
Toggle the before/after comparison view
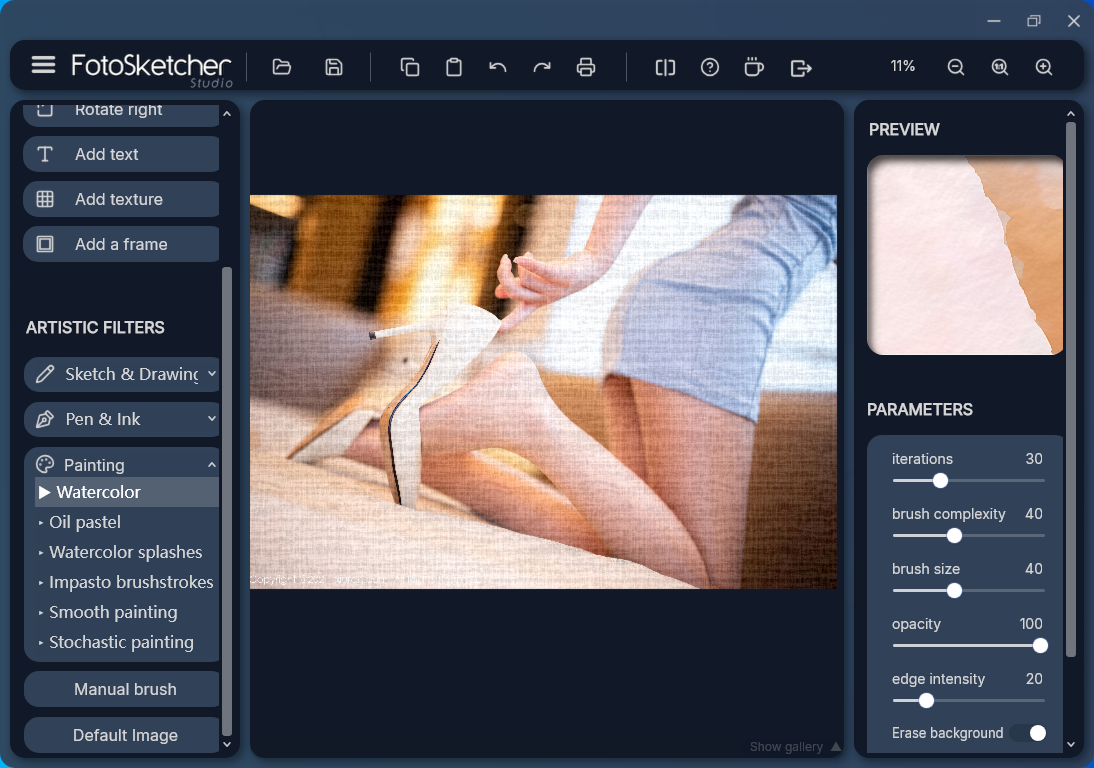pos(665,67)
